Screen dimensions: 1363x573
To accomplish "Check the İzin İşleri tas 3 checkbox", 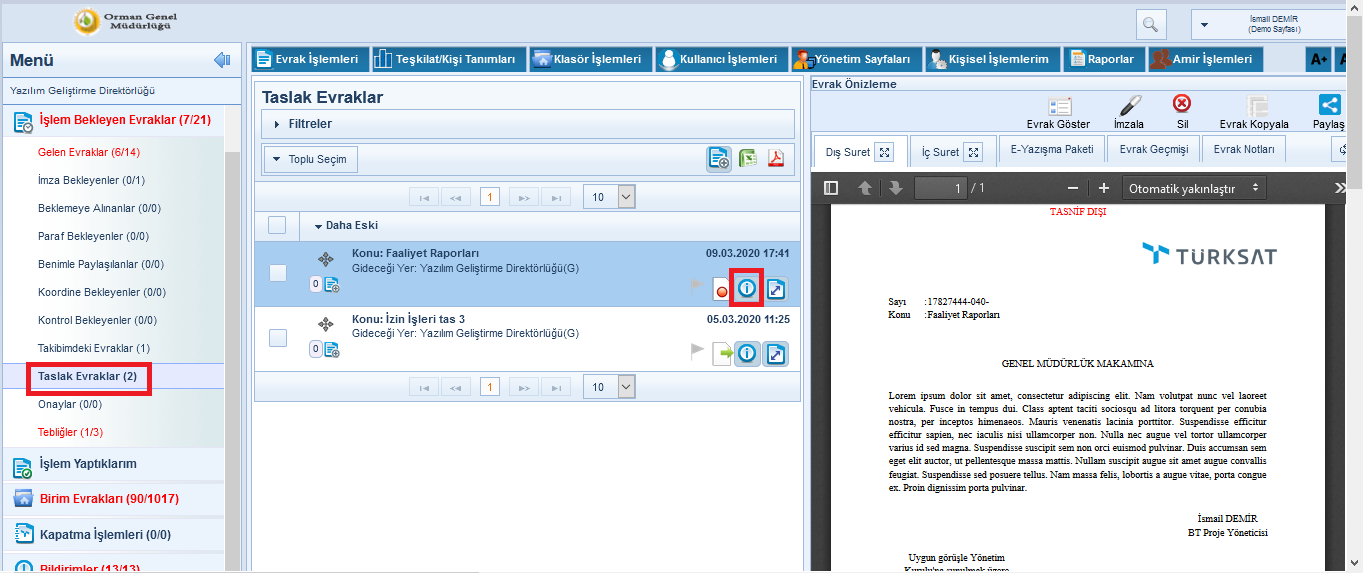I will (278, 338).
